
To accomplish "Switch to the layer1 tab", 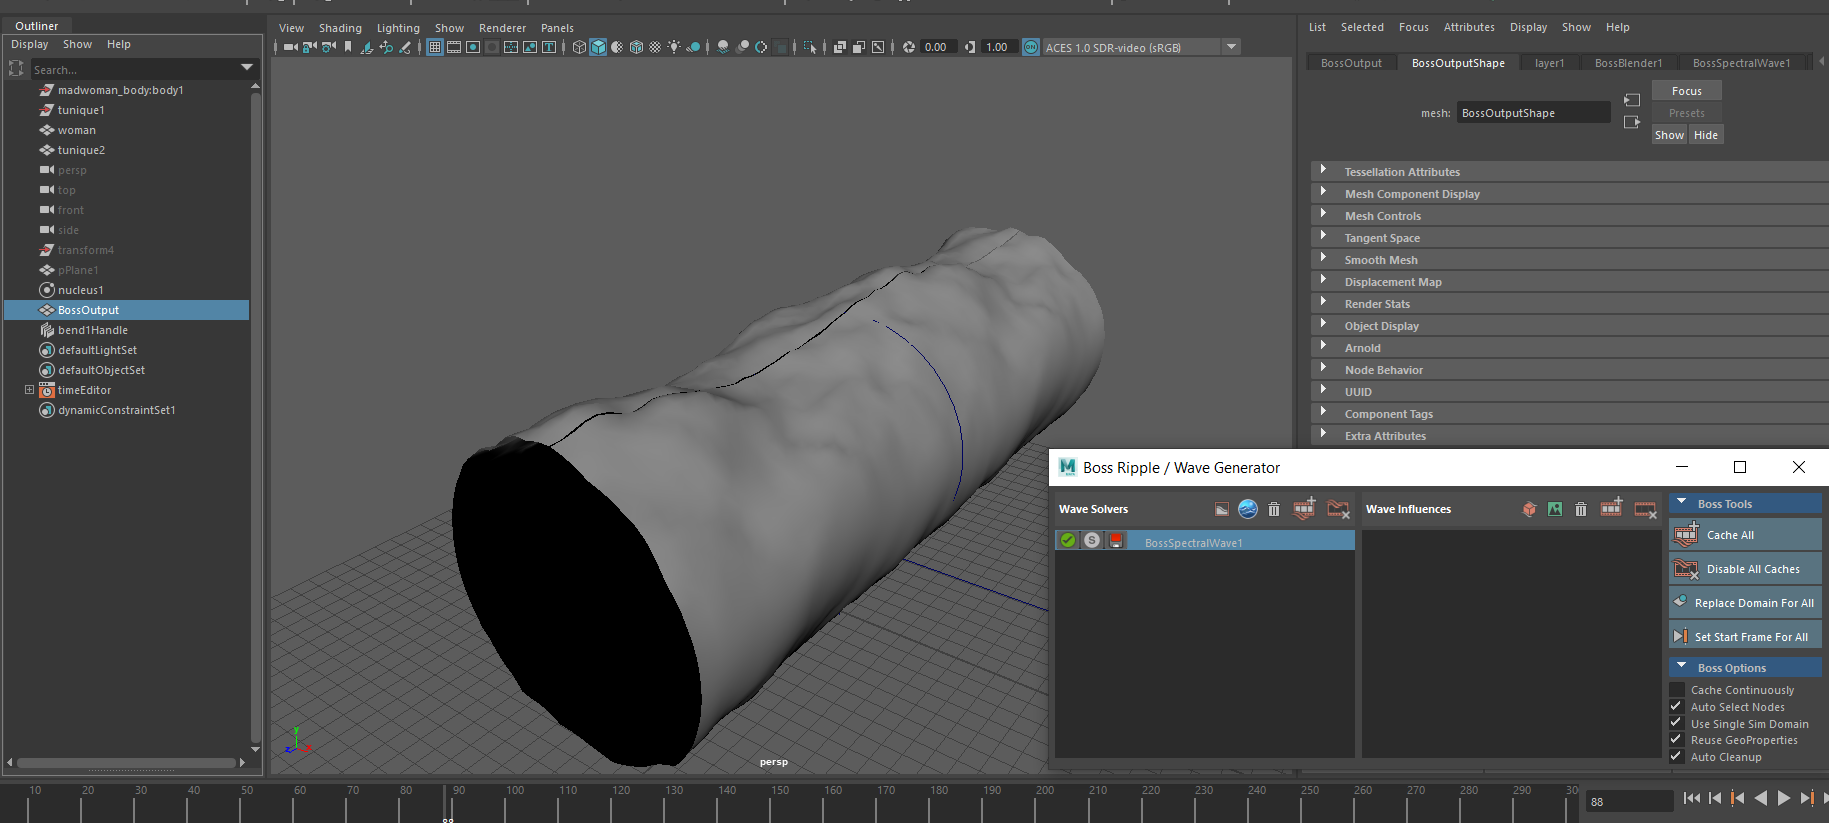I will (1549, 63).
